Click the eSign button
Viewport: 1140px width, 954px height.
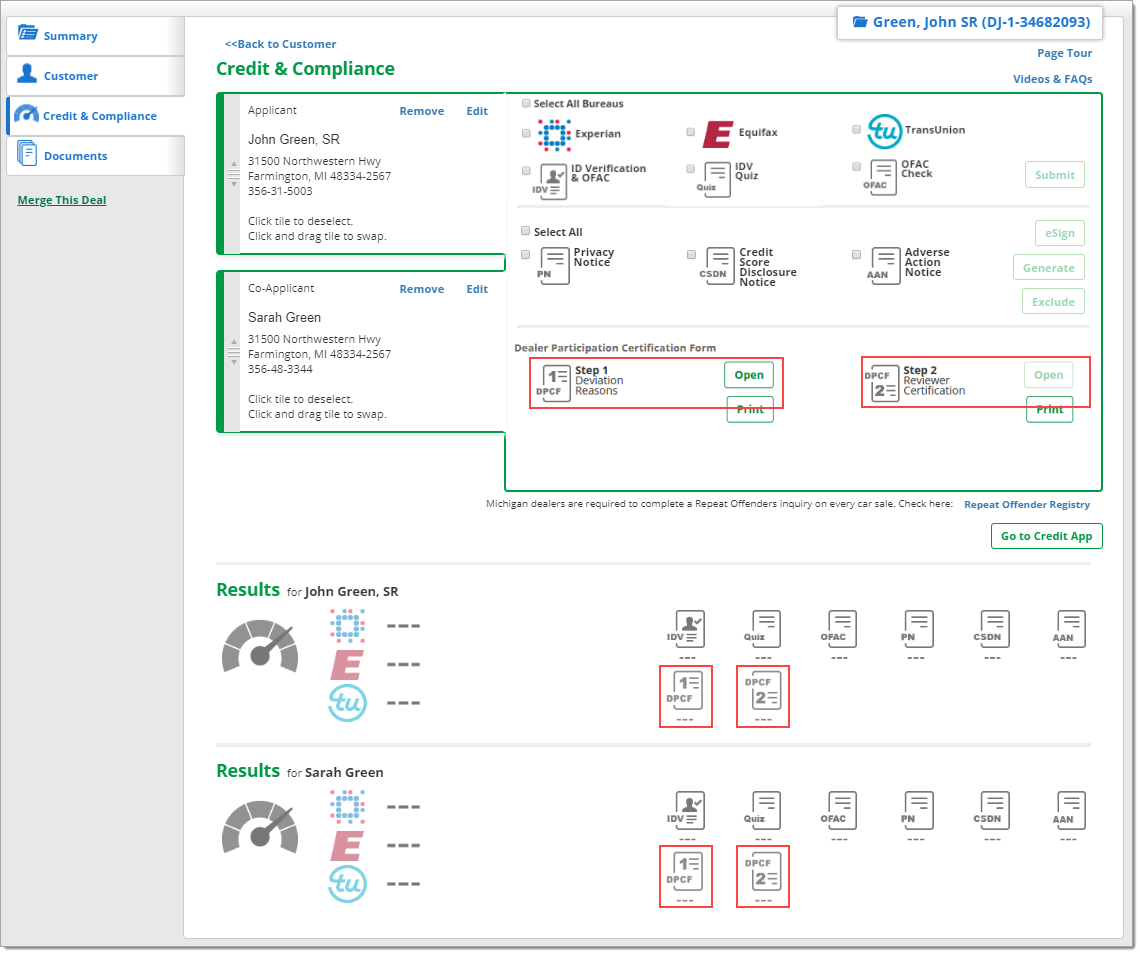tap(1059, 233)
